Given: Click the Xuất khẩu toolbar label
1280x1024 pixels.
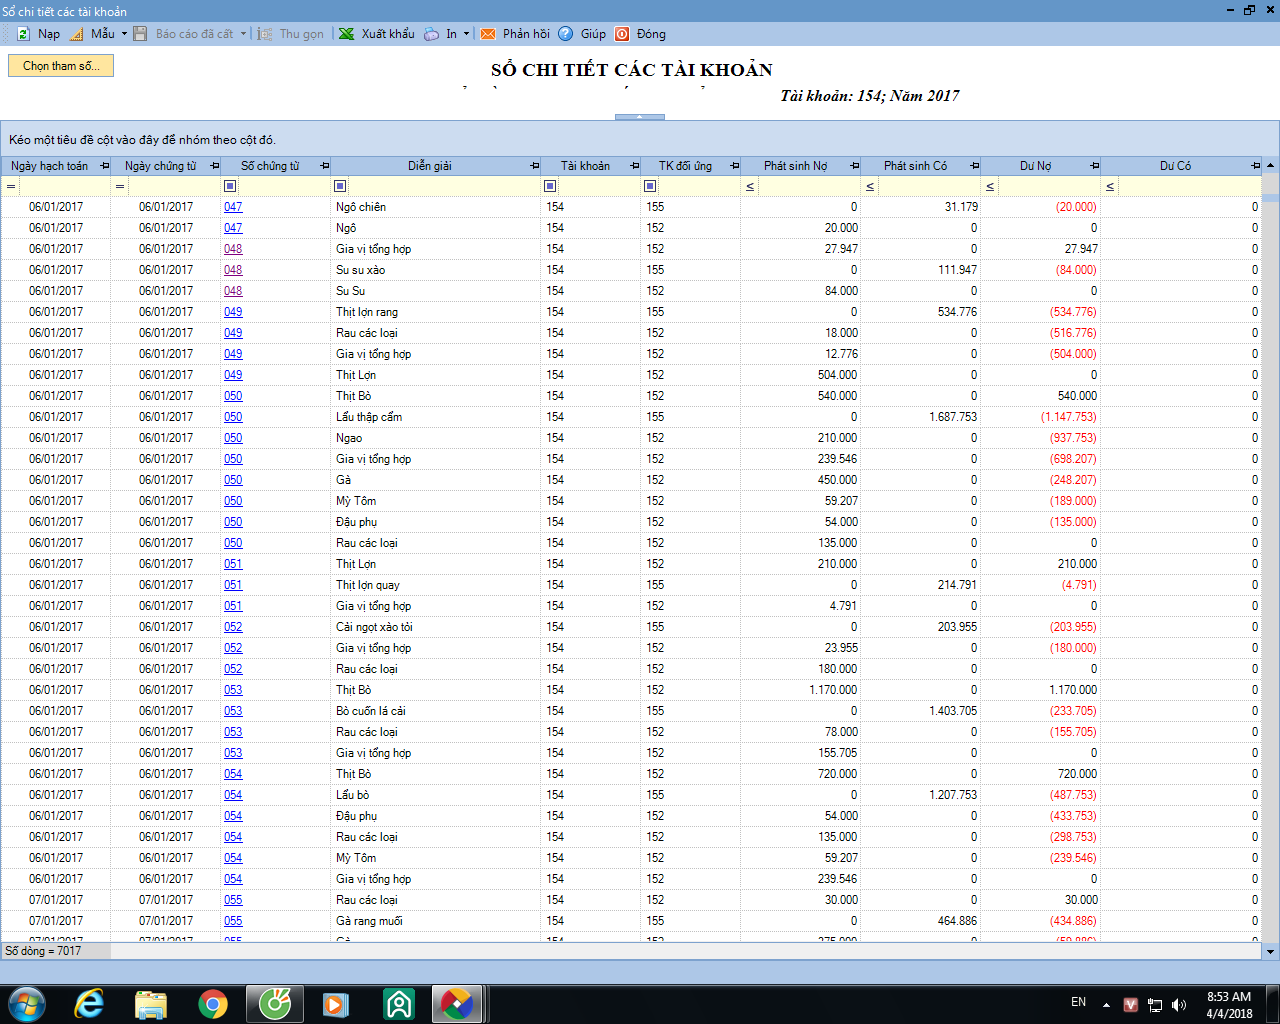Looking at the screenshot, I should pyautogui.click(x=388, y=34).
